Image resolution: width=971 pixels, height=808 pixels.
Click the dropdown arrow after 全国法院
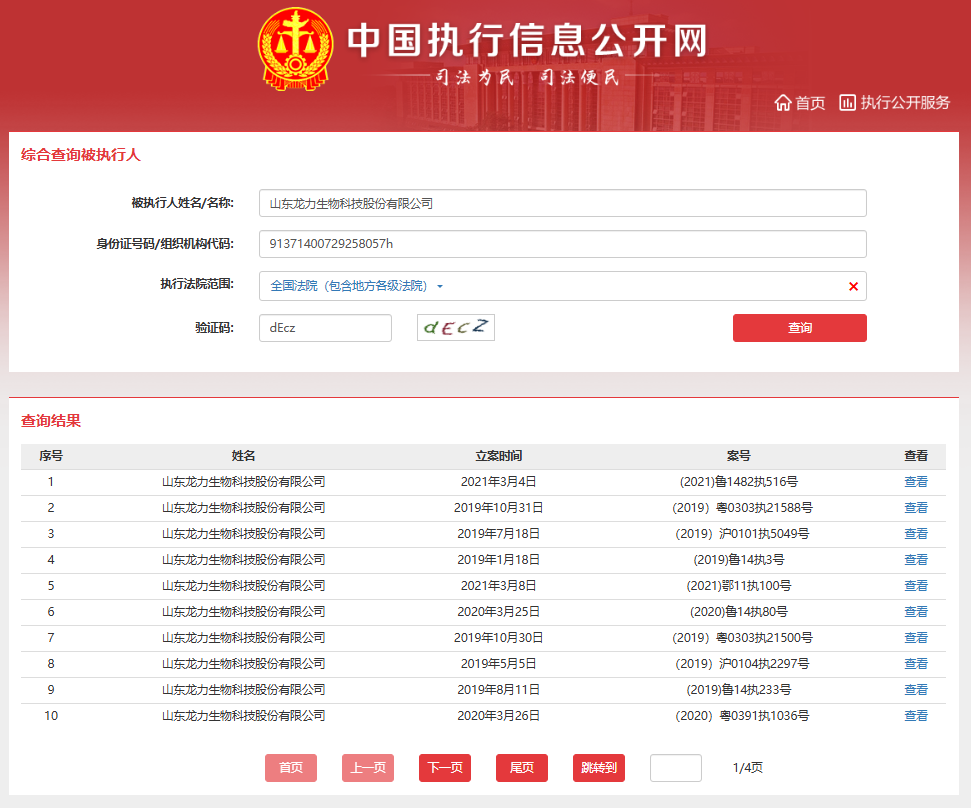440,286
